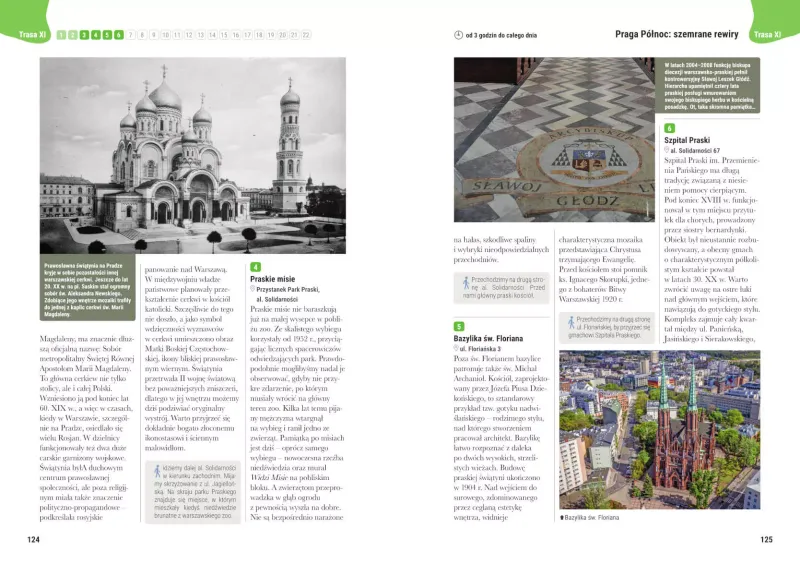This screenshot has height=576, width=800.
Task: Click the walking figure icon in Idziemy dalej box
Action: coord(157,471)
